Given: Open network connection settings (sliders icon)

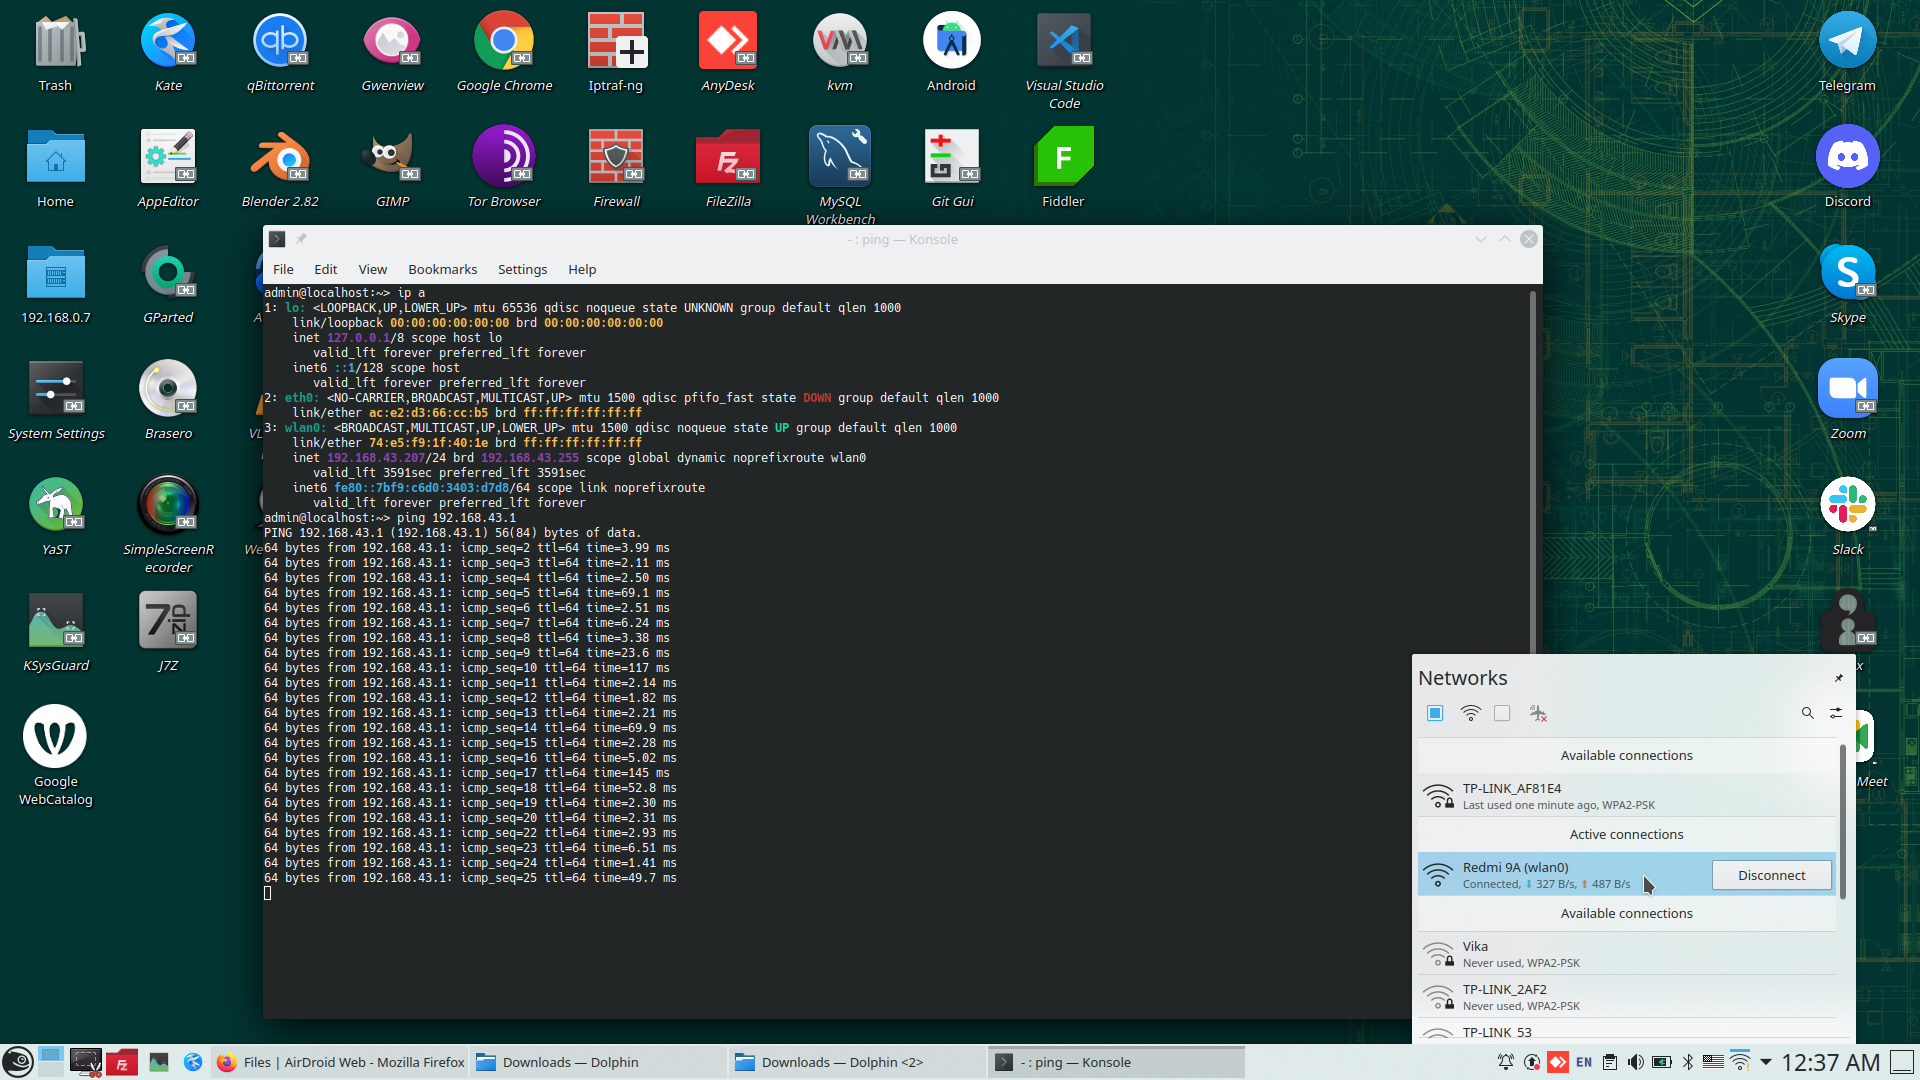Looking at the screenshot, I should 1836,713.
